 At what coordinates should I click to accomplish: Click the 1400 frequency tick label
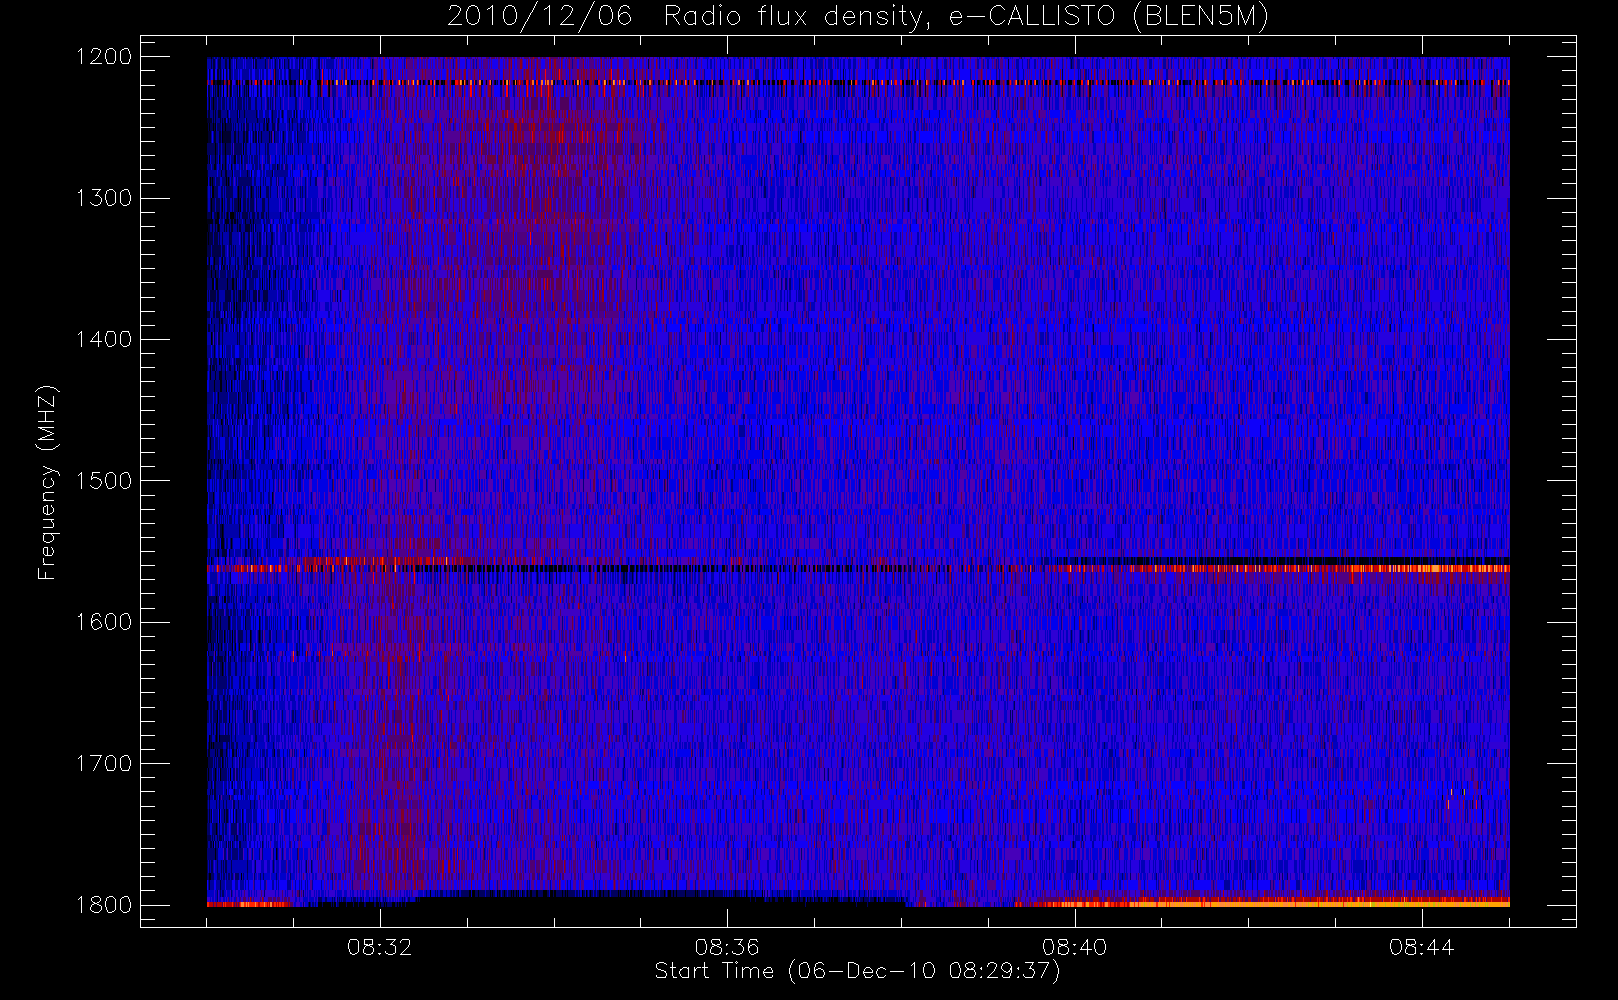pyautogui.click(x=104, y=339)
